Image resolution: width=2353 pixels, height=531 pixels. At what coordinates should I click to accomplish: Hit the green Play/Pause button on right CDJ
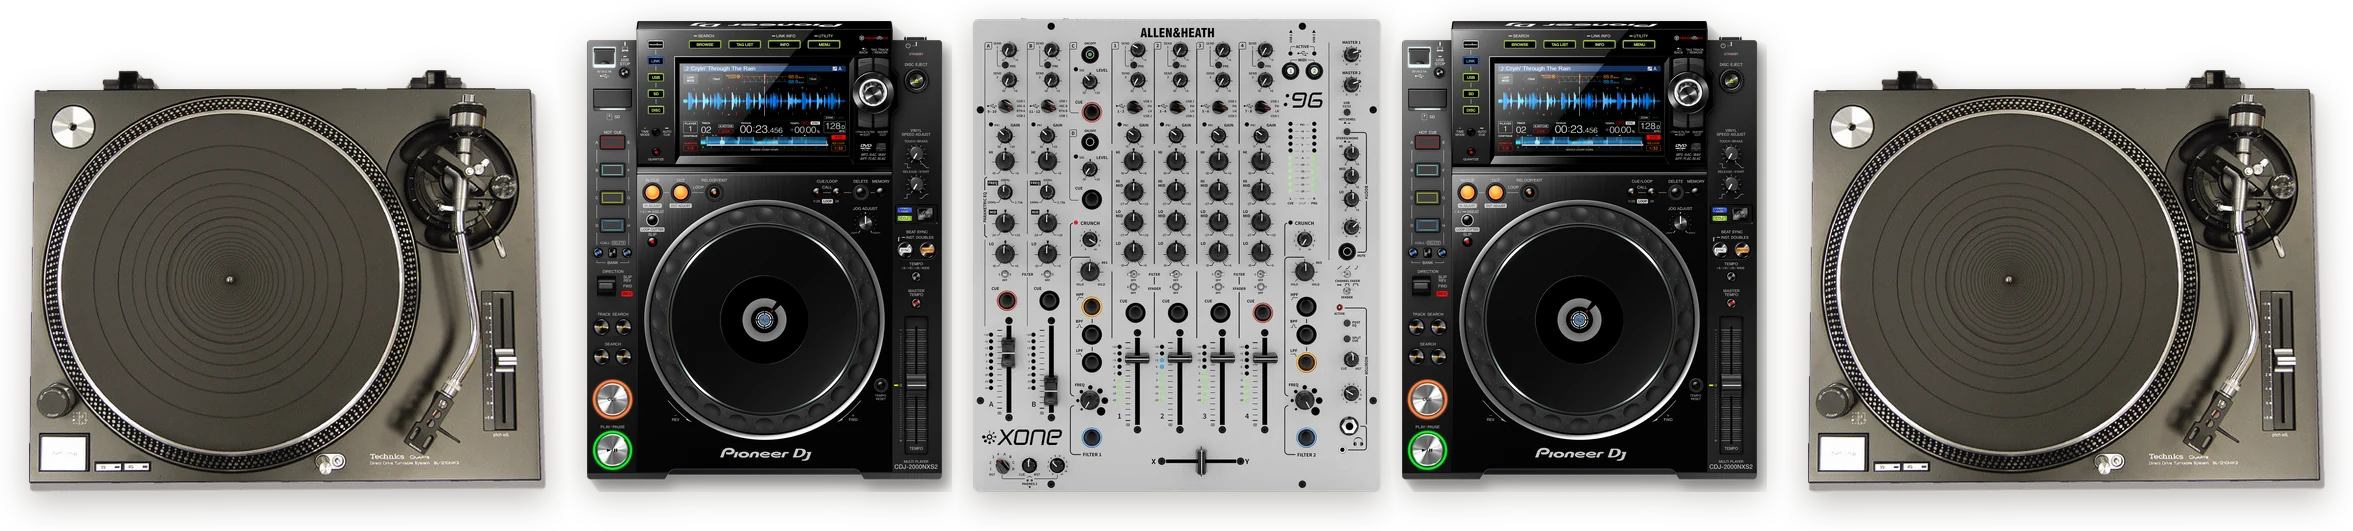1428,451
